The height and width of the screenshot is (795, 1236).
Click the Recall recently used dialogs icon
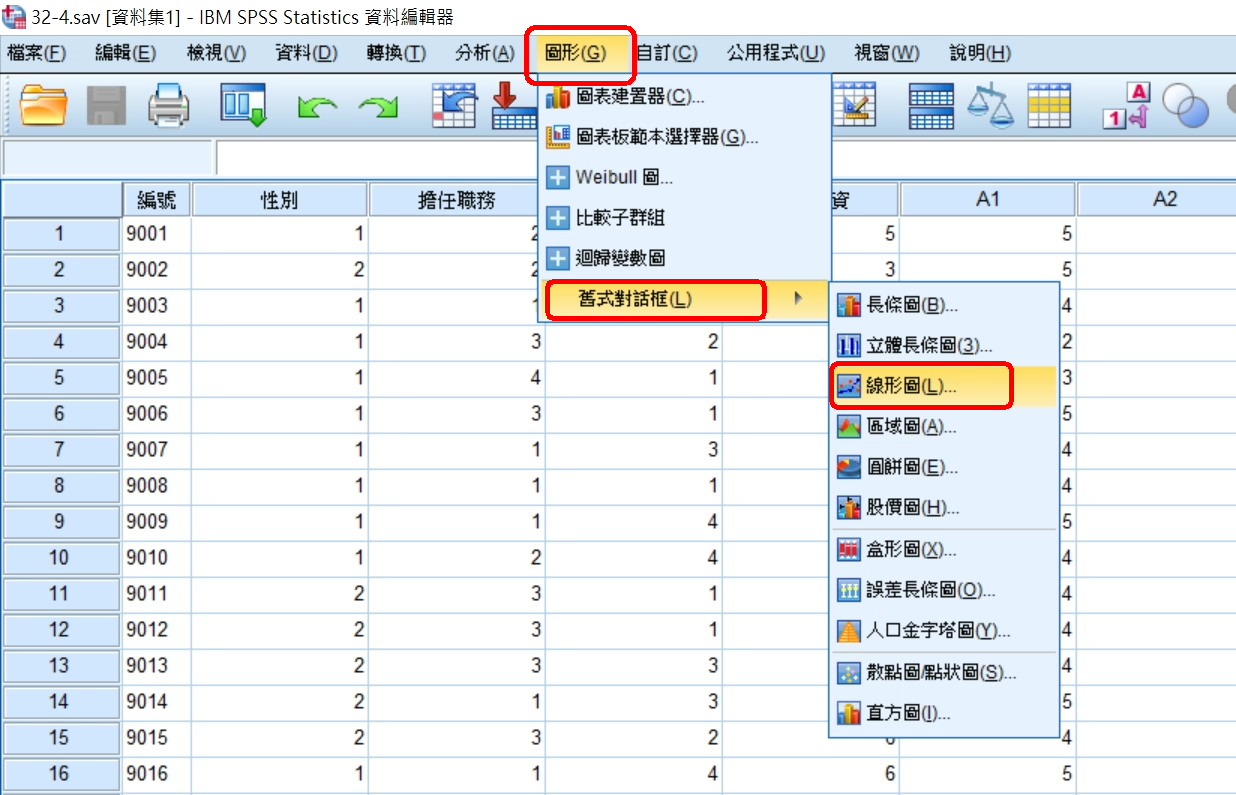243,105
